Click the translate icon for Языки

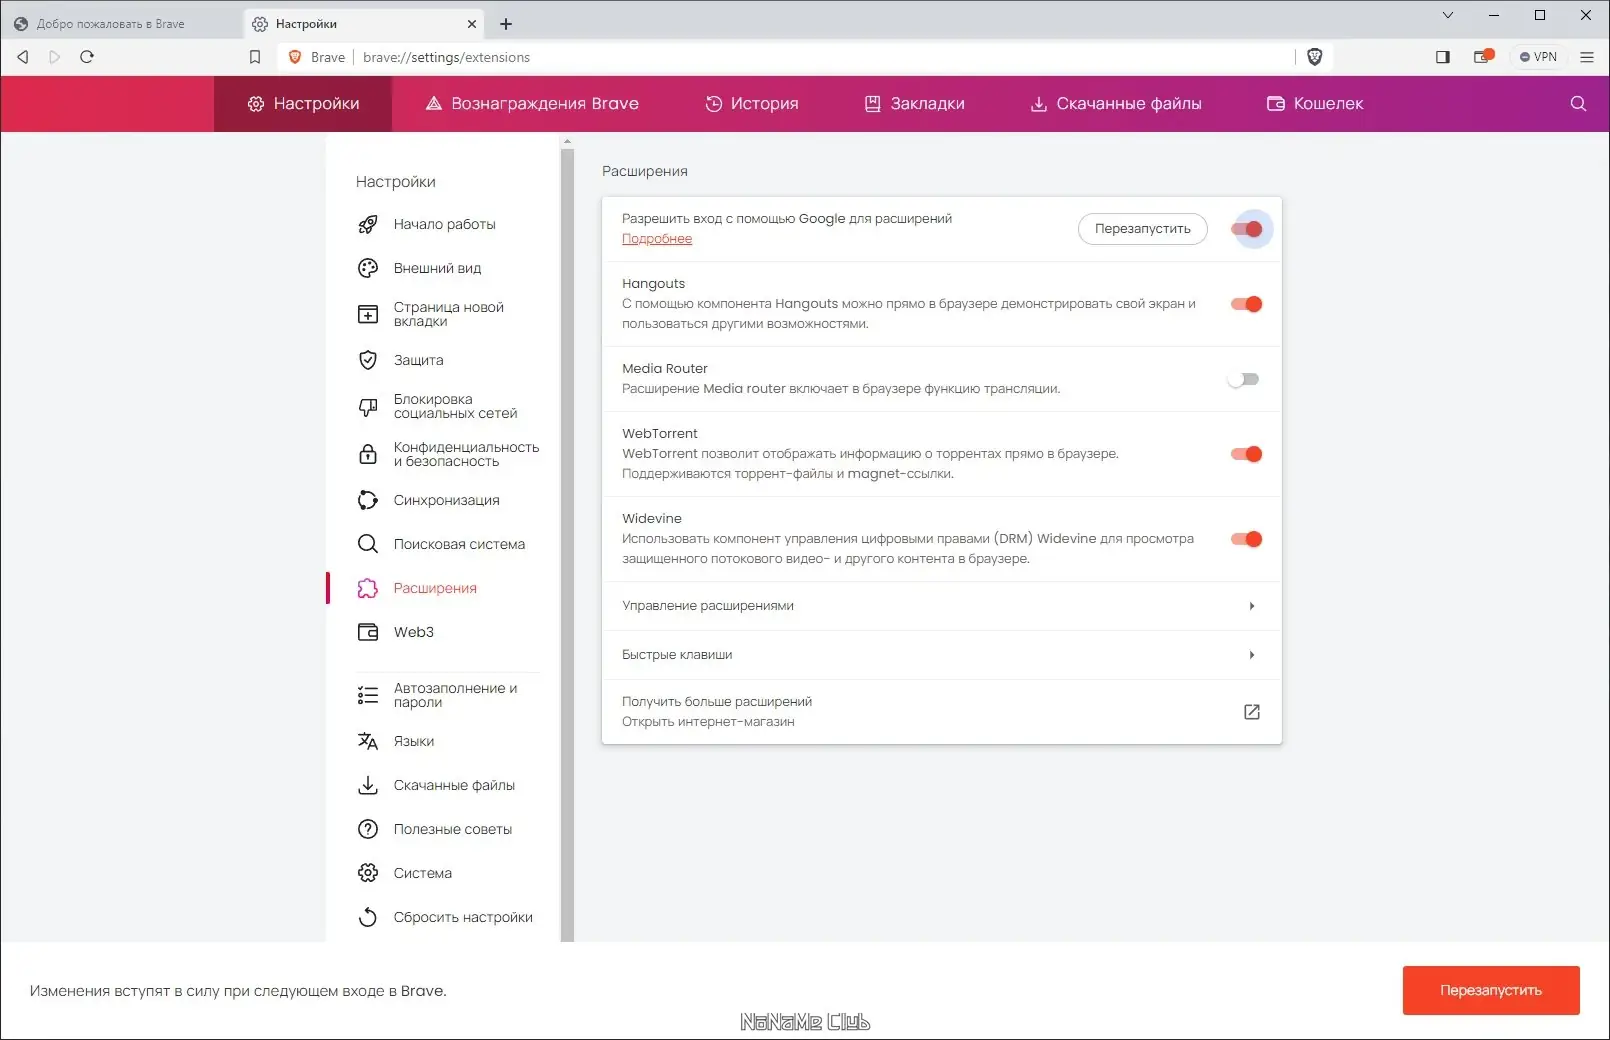pyautogui.click(x=368, y=741)
